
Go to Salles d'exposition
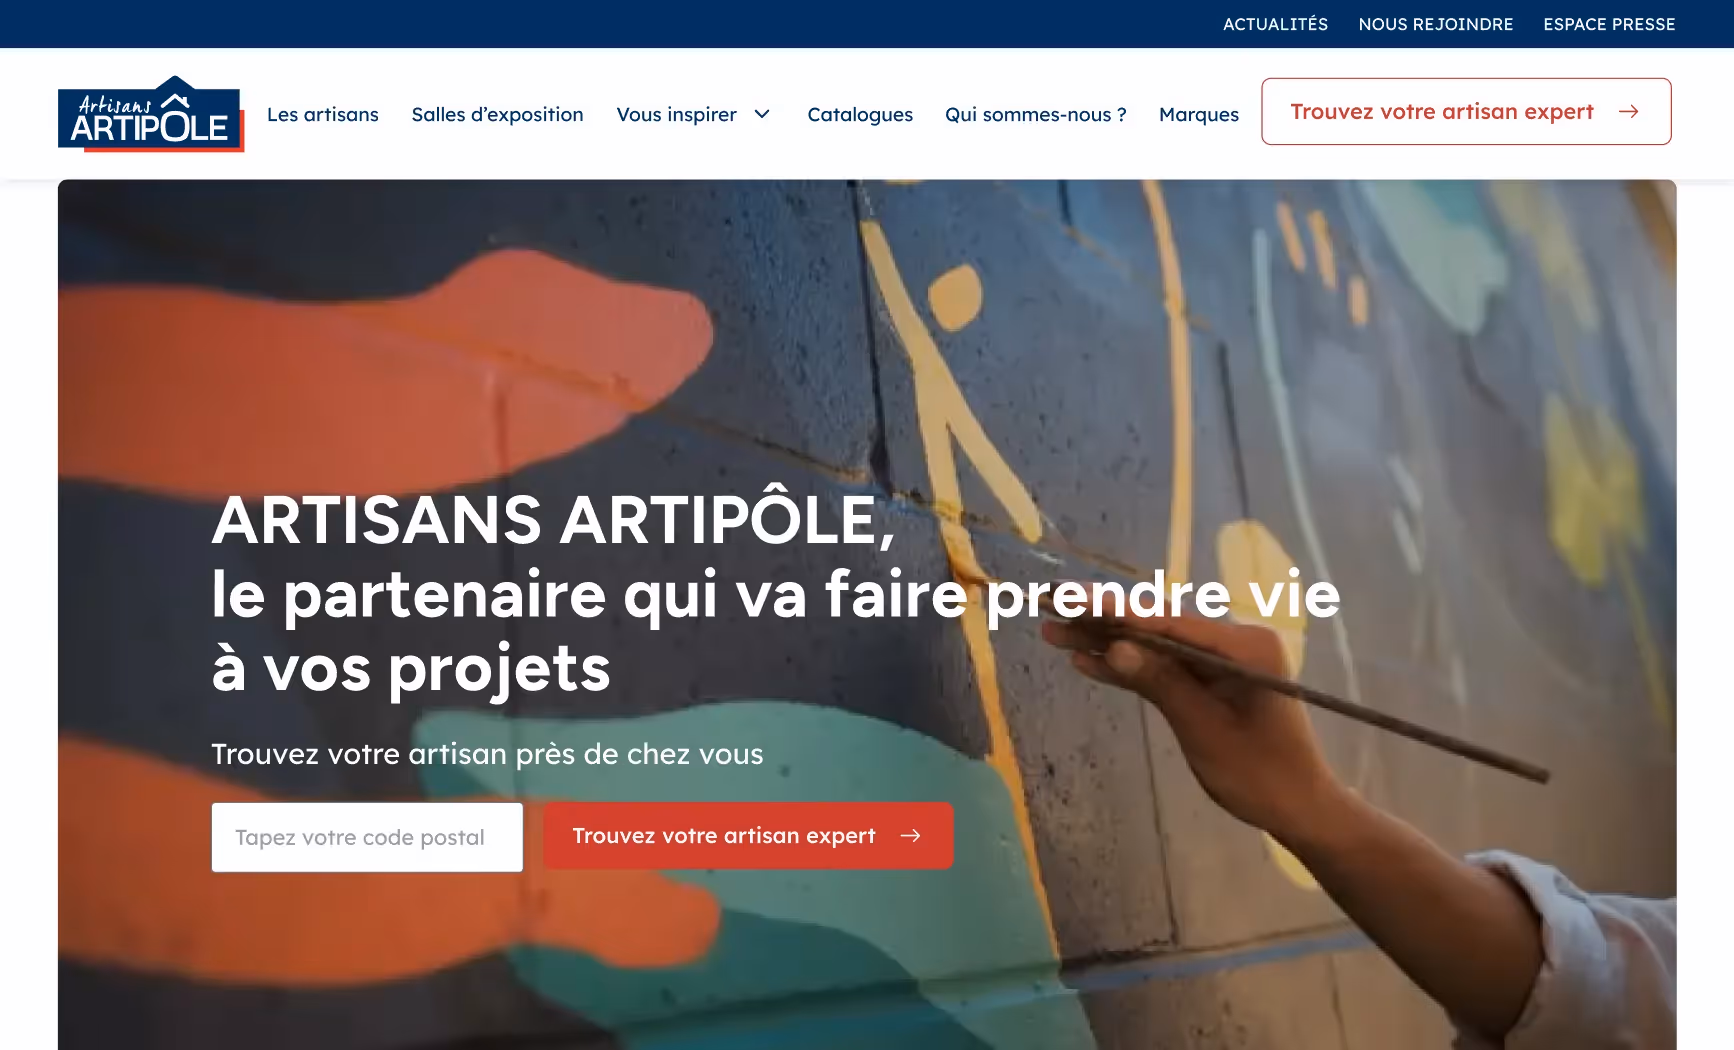497,114
